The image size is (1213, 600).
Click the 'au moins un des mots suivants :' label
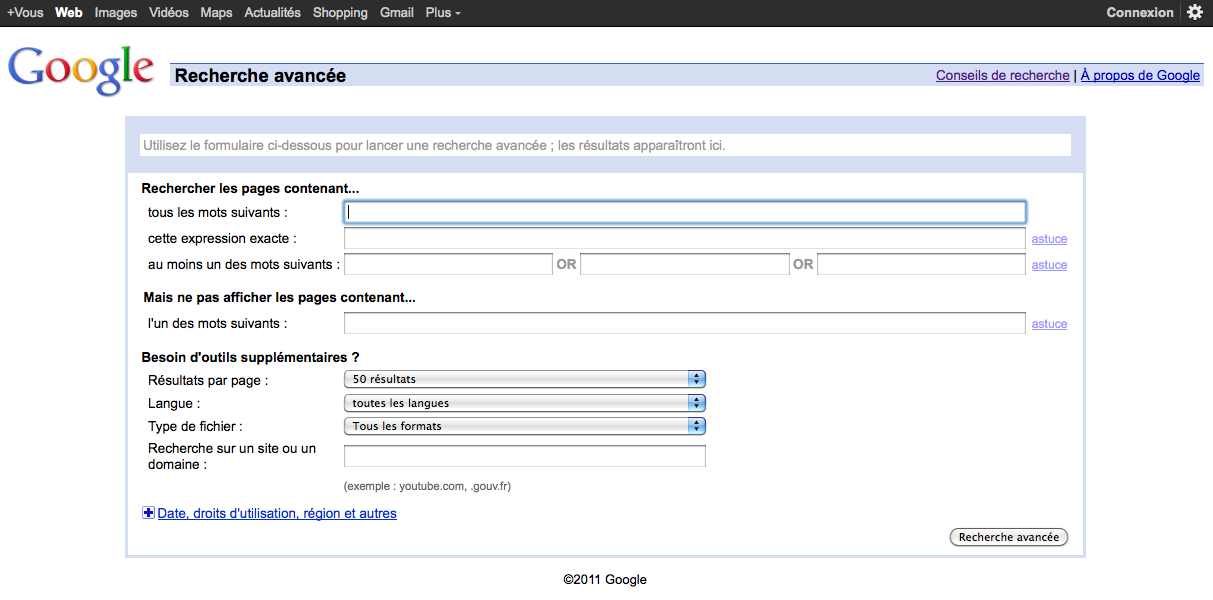click(x=244, y=265)
